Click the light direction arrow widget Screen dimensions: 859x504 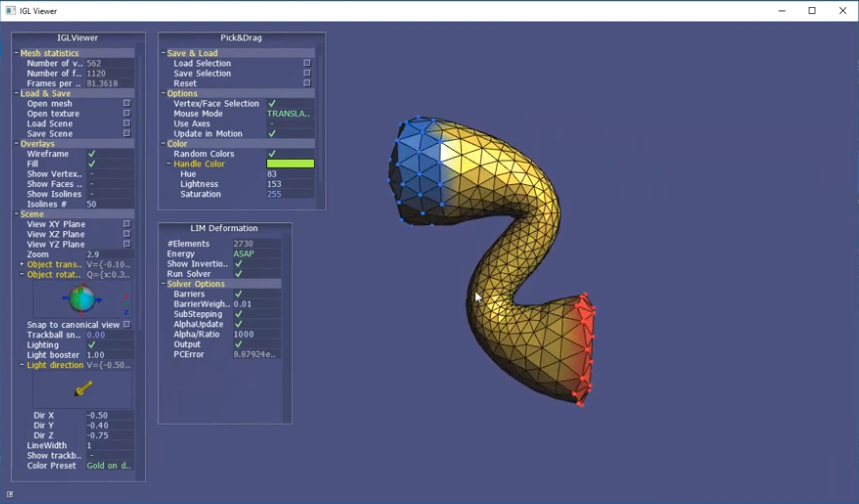coord(83,388)
